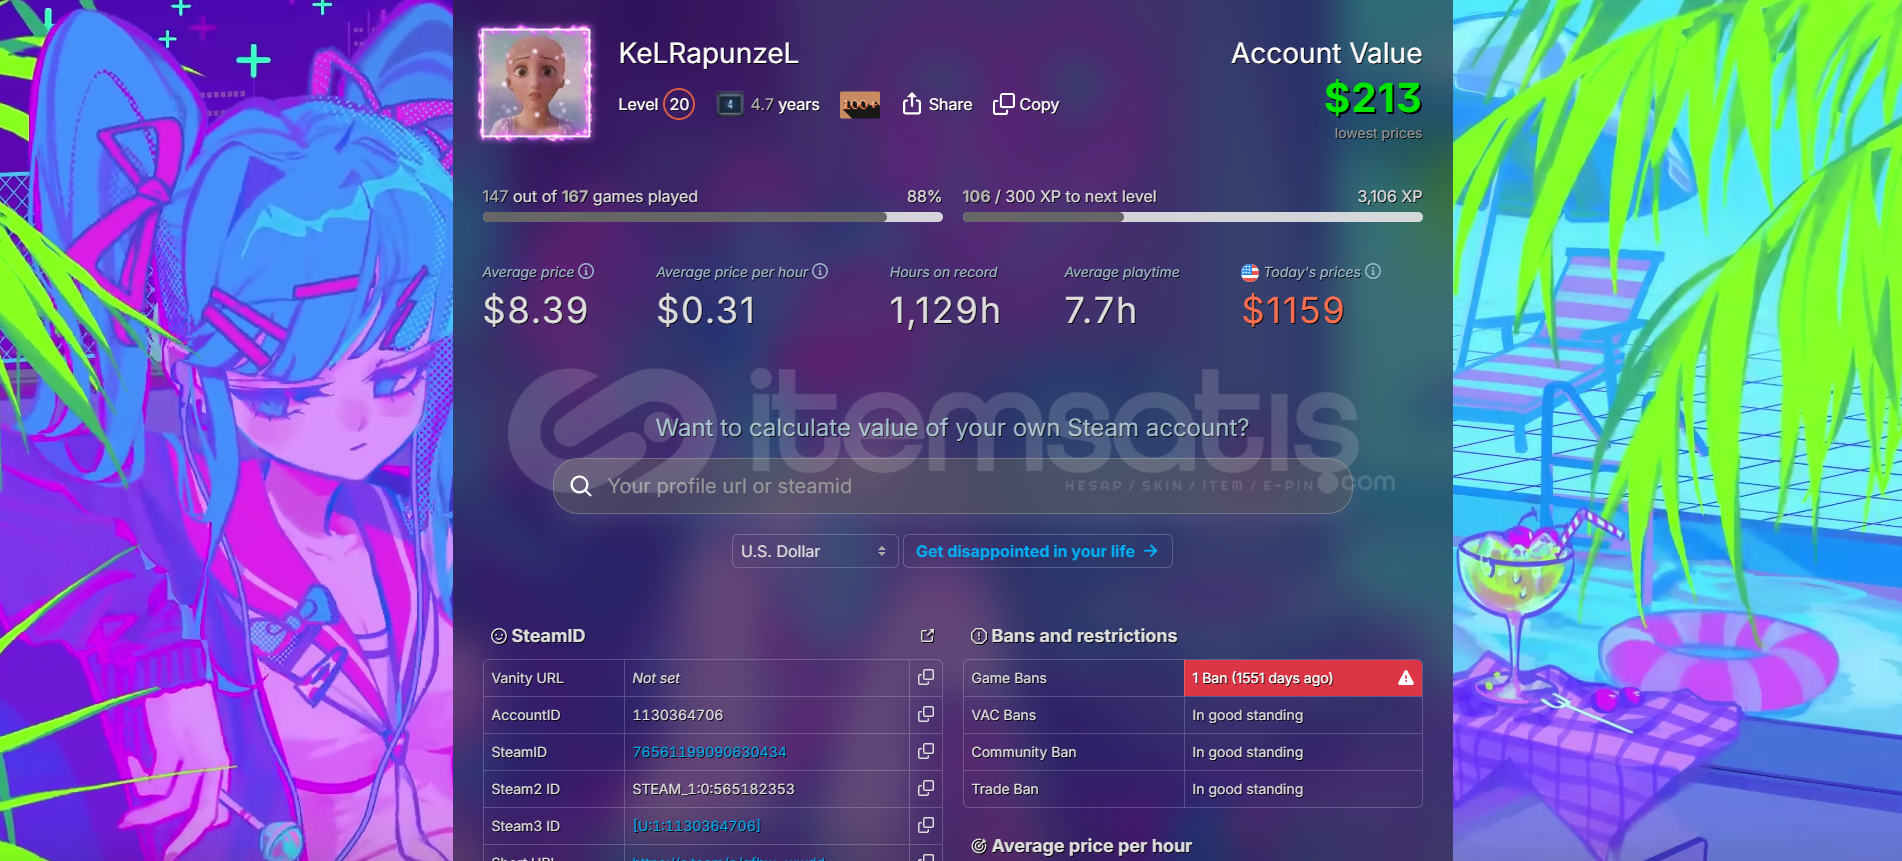The width and height of the screenshot is (1902, 861).
Task: Focus the profile url or steamid field
Action: (x=952, y=486)
